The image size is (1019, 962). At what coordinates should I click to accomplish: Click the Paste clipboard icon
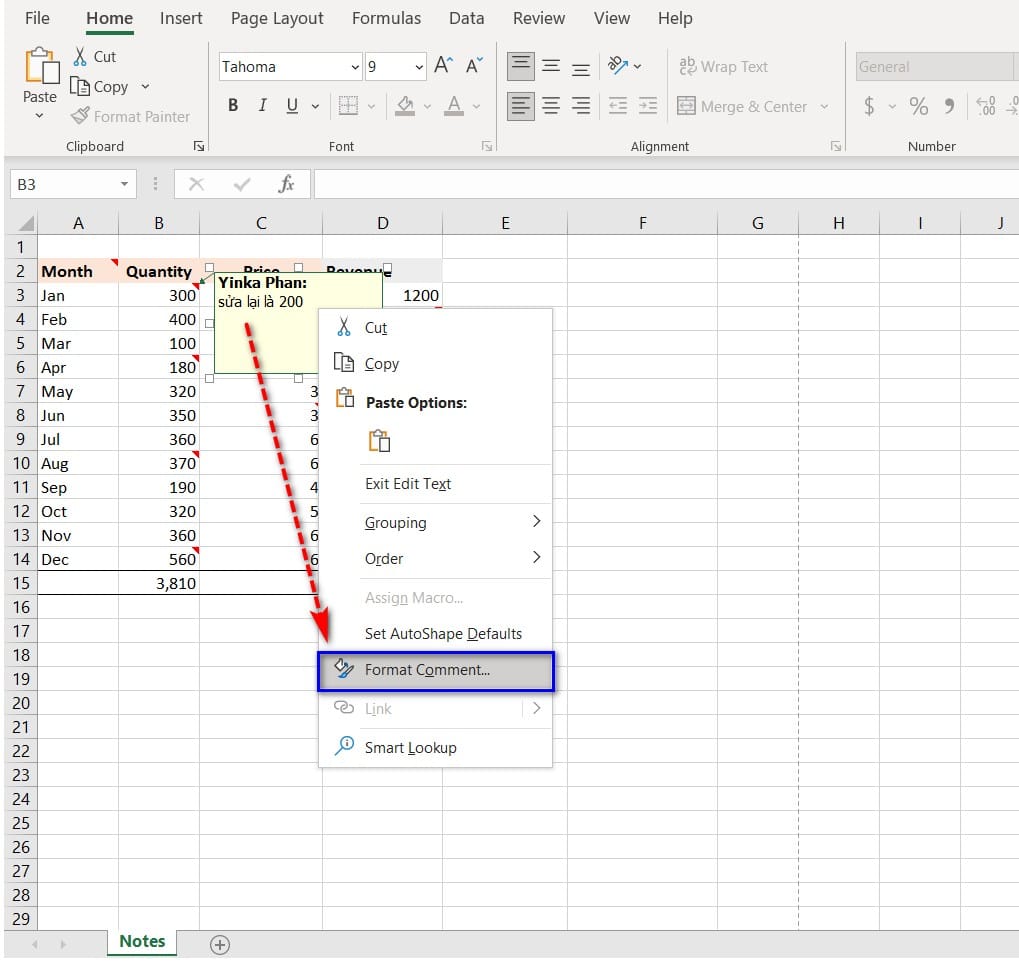(42, 66)
